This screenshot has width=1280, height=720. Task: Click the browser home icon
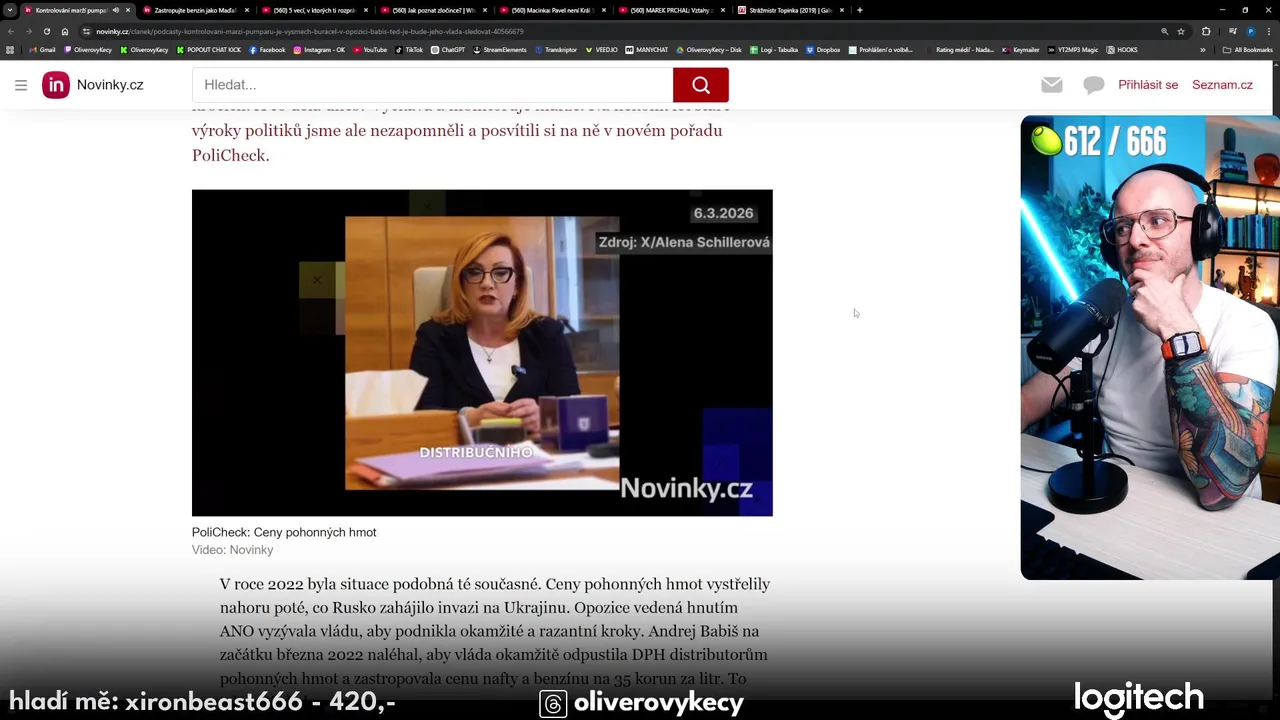point(65,31)
